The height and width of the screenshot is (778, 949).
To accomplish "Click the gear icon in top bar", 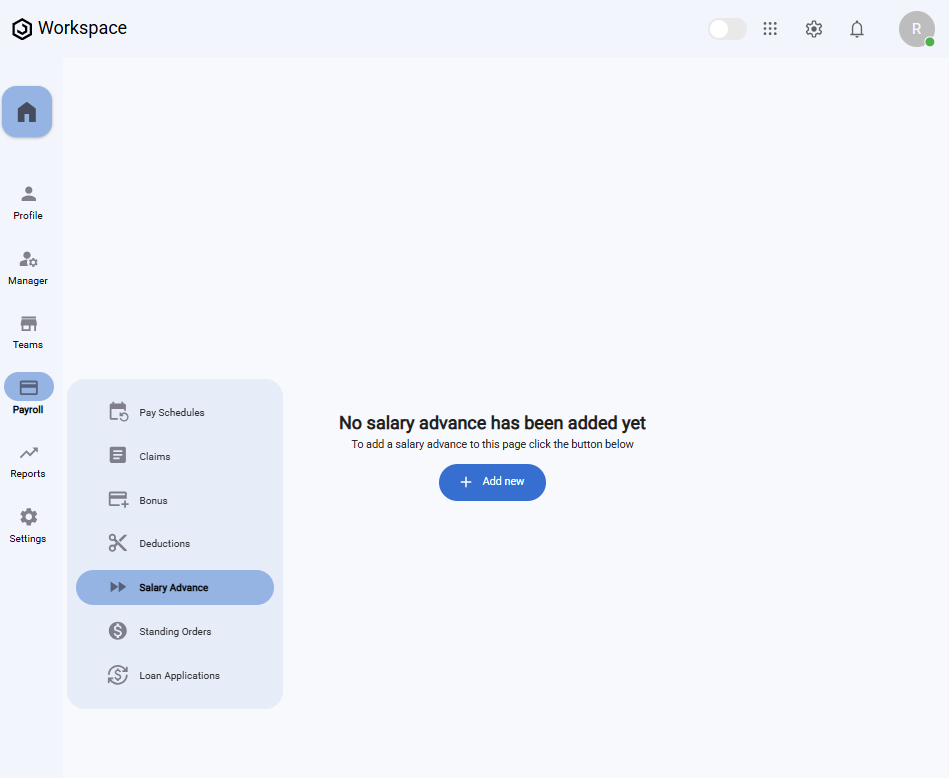I will coord(814,29).
